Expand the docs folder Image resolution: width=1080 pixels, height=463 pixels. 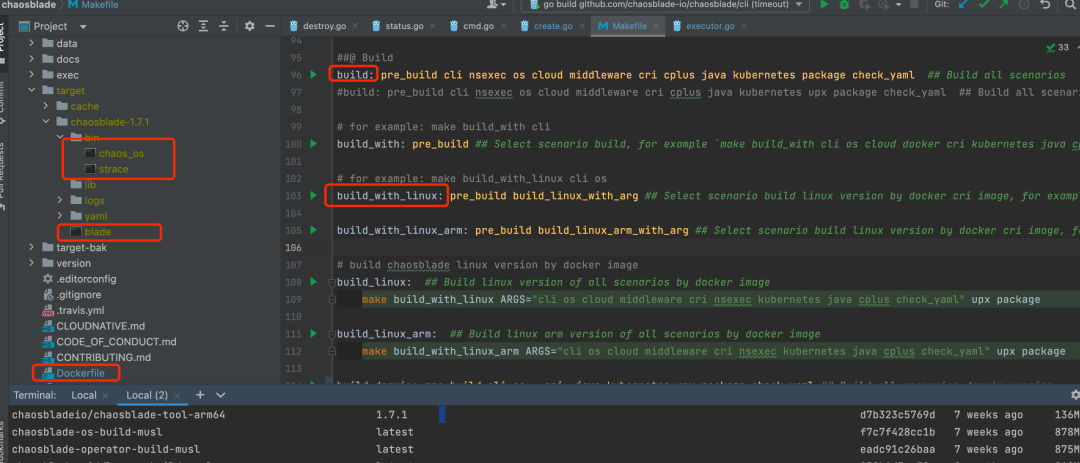pyautogui.click(x=33, y=60)
